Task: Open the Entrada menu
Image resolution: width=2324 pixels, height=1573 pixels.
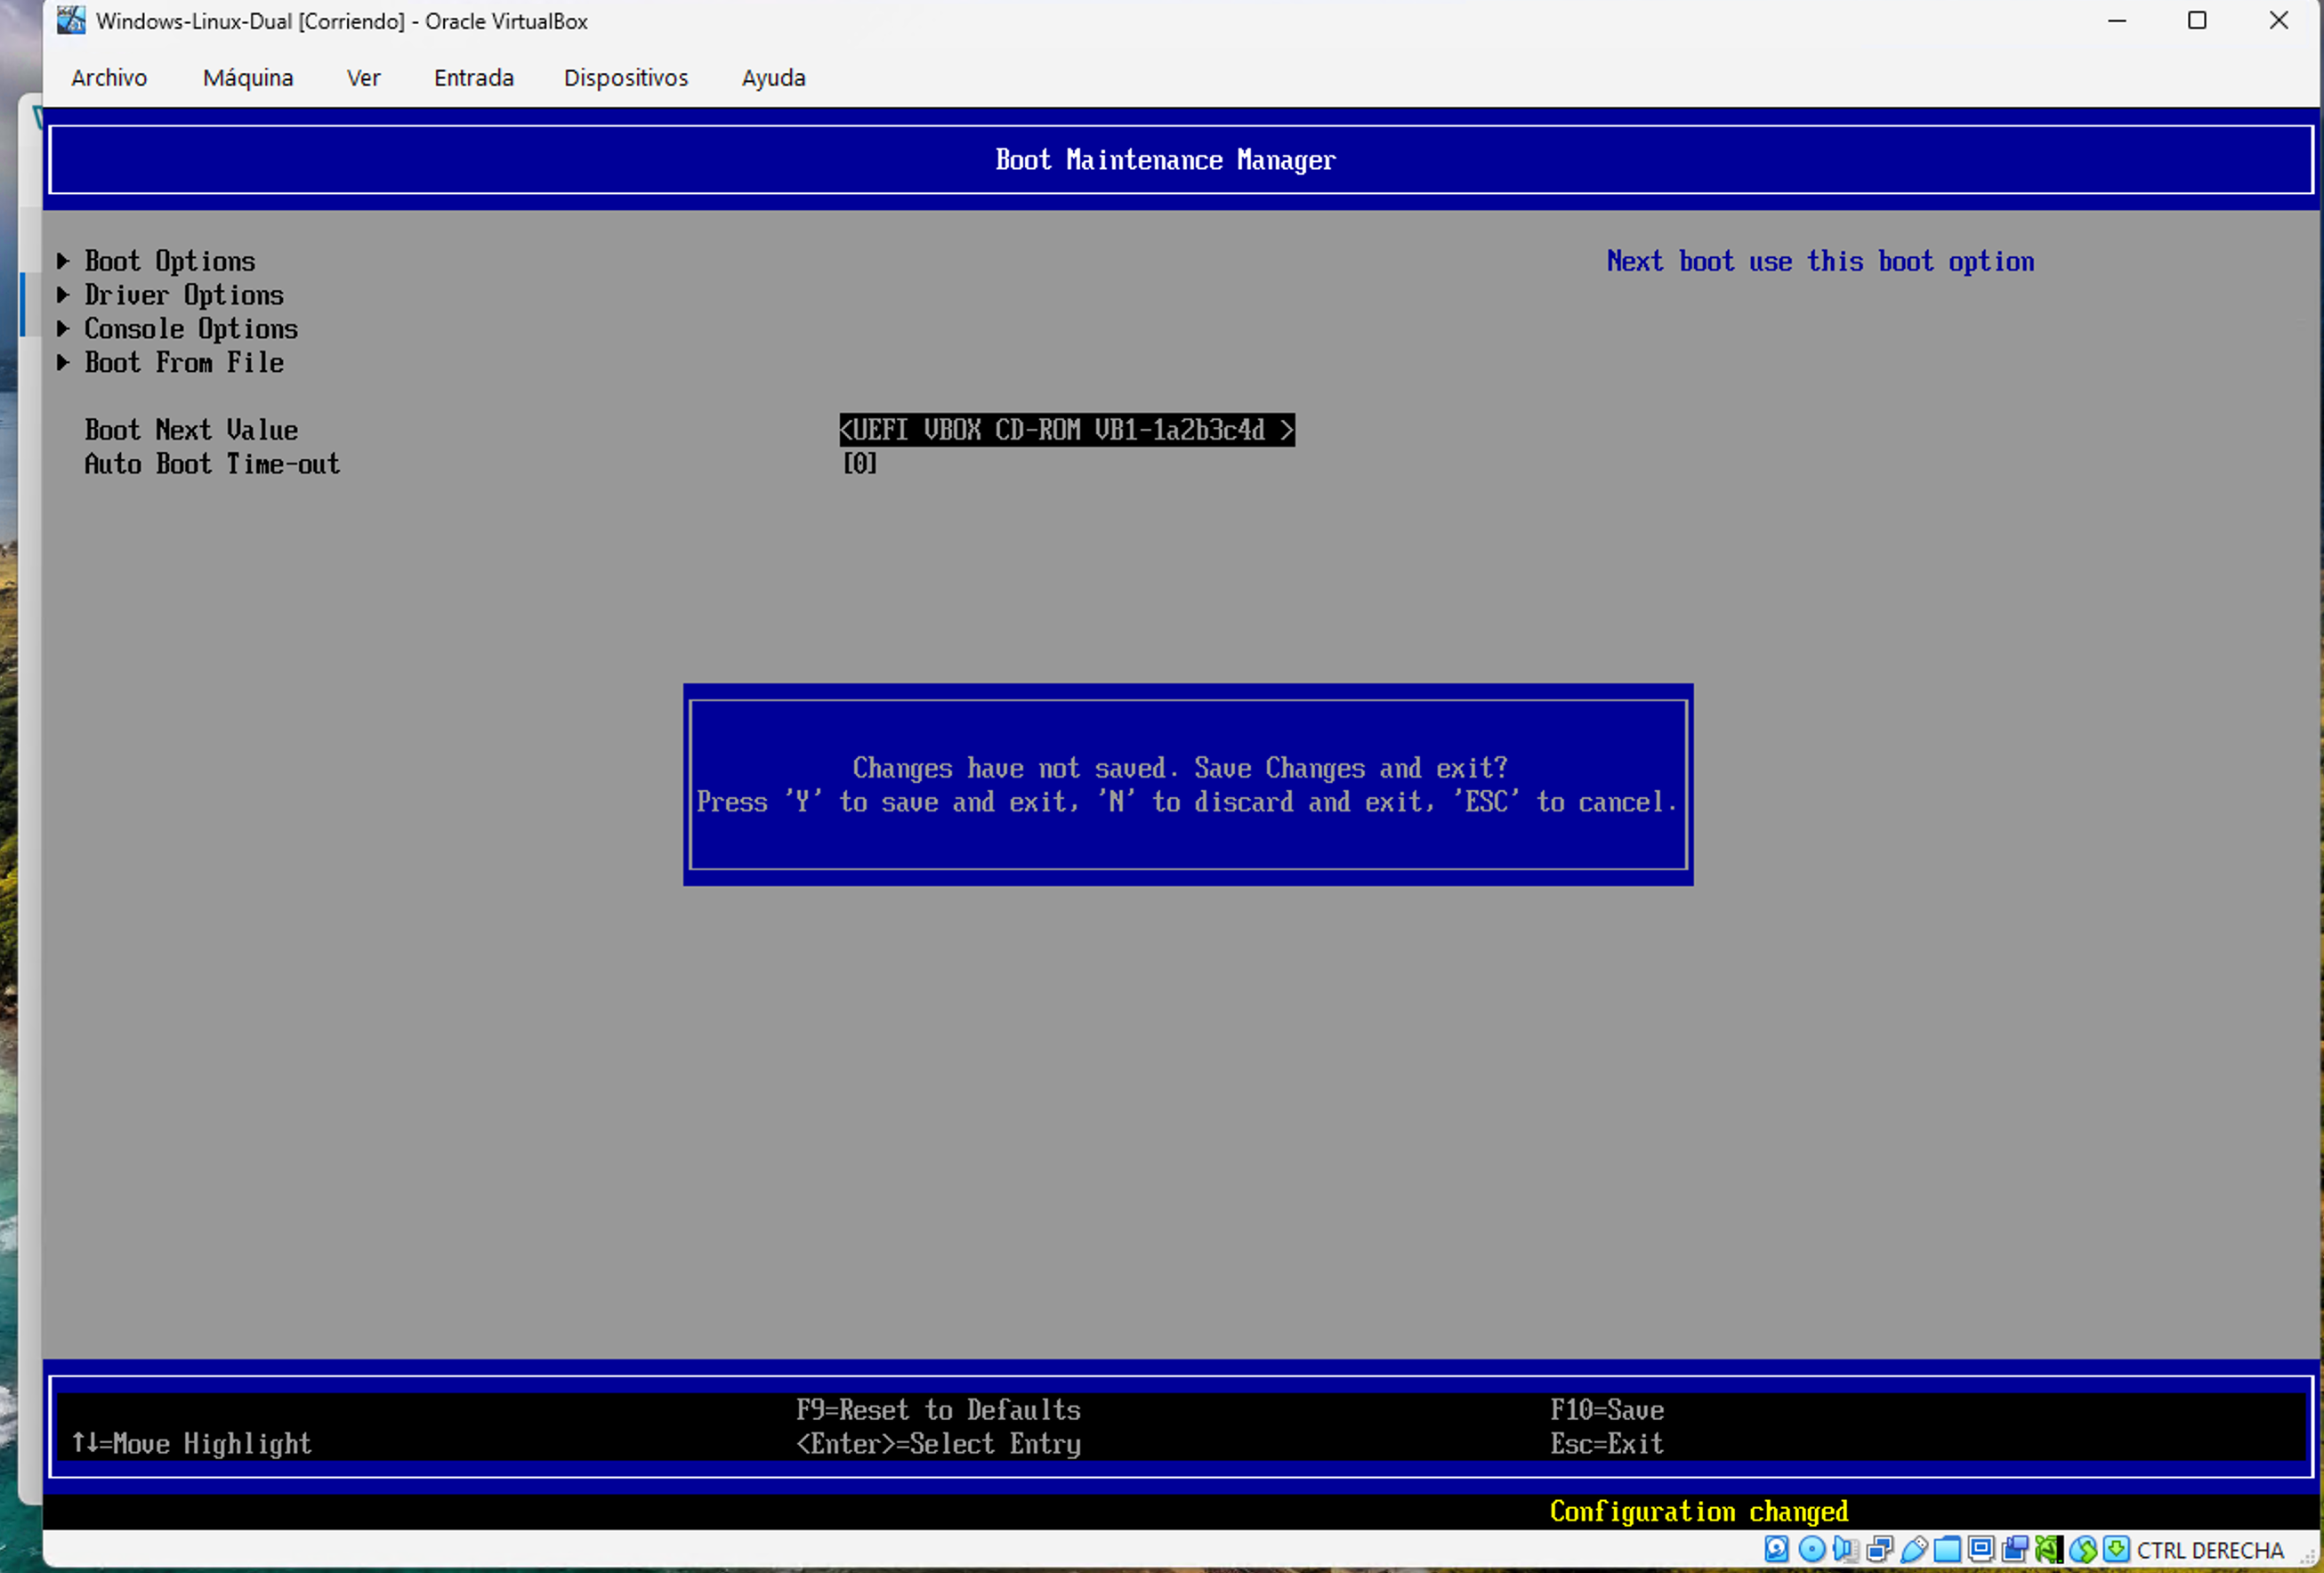Action: pyautogui.click(x=473, y=78)
